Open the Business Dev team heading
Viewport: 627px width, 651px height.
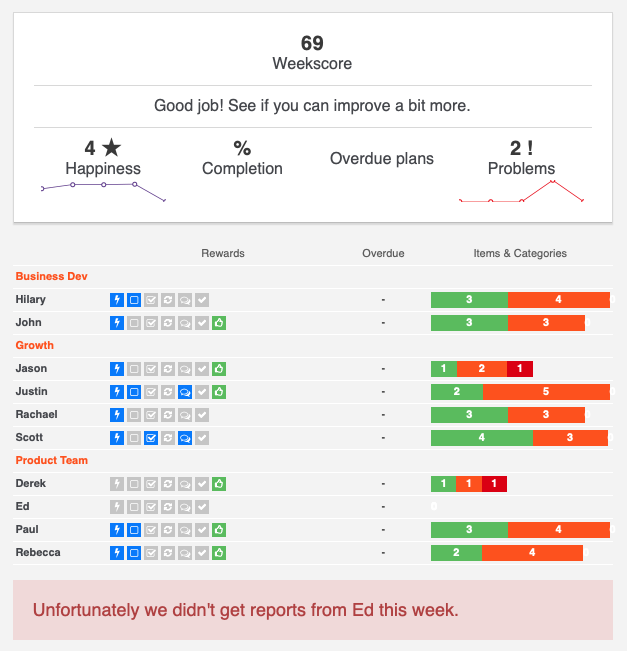pyautogui.click(x=51, y=277)
